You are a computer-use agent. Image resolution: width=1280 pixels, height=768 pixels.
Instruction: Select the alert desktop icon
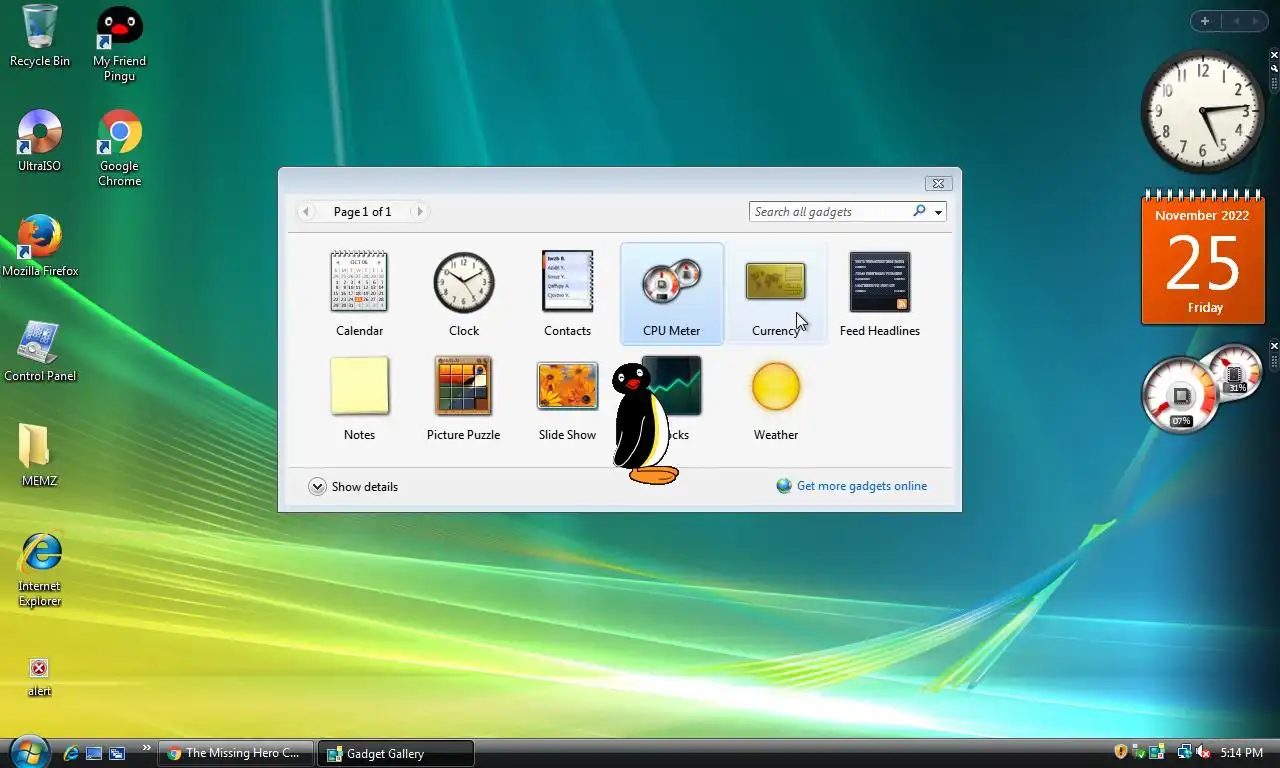tap(39, 677)
